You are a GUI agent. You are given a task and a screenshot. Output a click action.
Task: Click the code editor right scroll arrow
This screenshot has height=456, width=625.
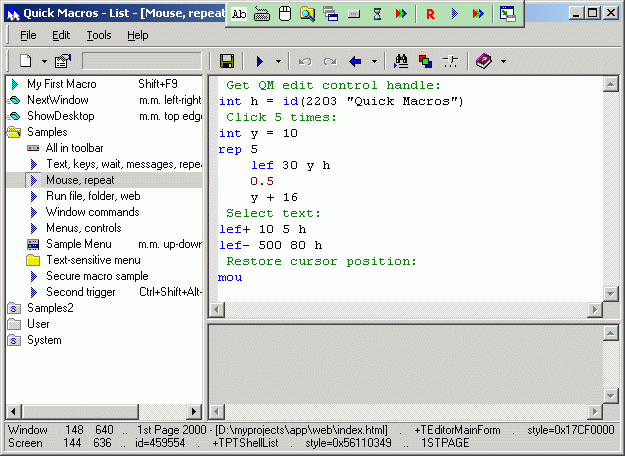click(x=595, y=309)
